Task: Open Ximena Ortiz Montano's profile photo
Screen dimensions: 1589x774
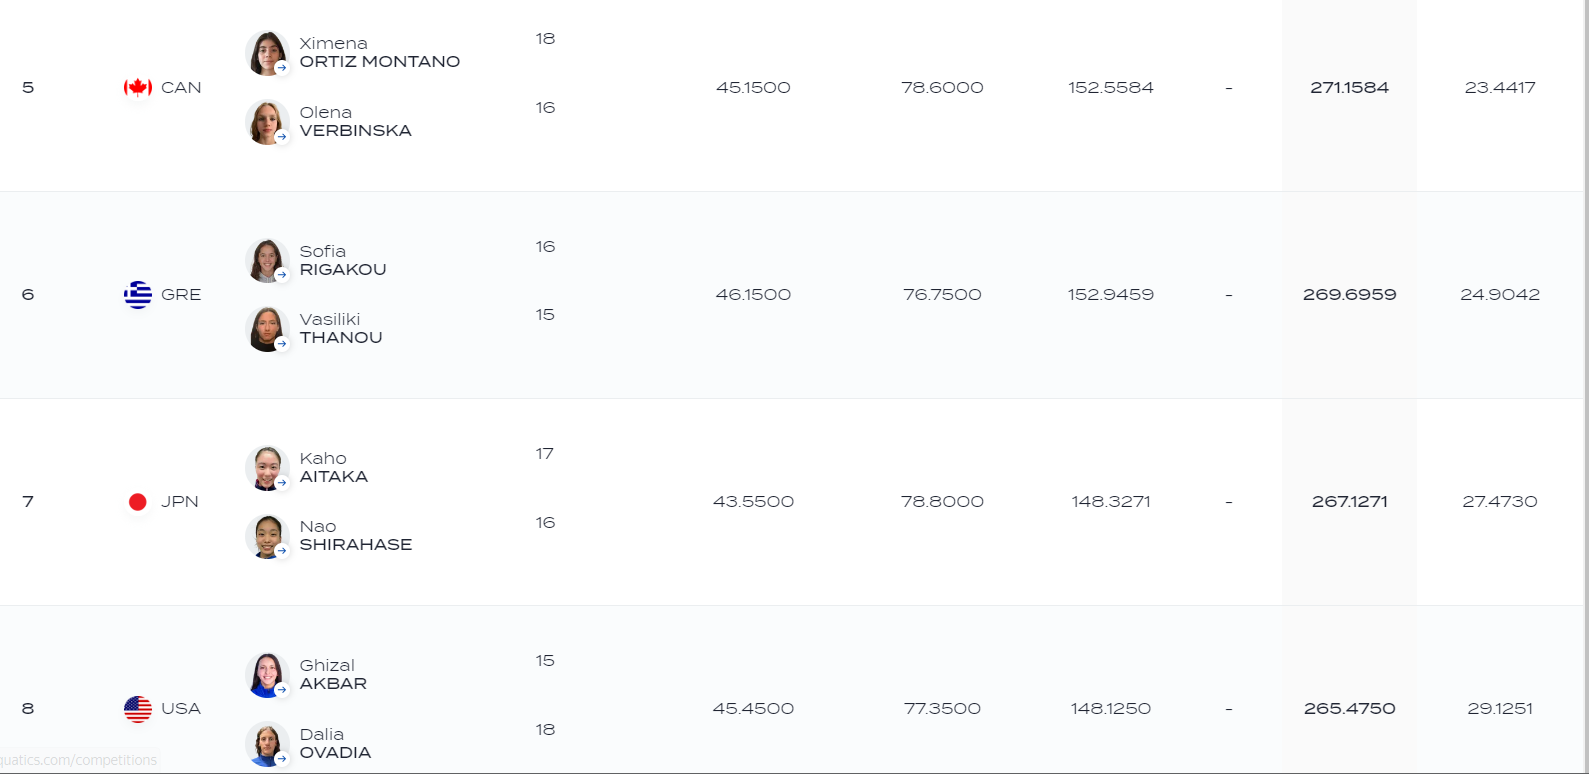Action: point(267,53)
